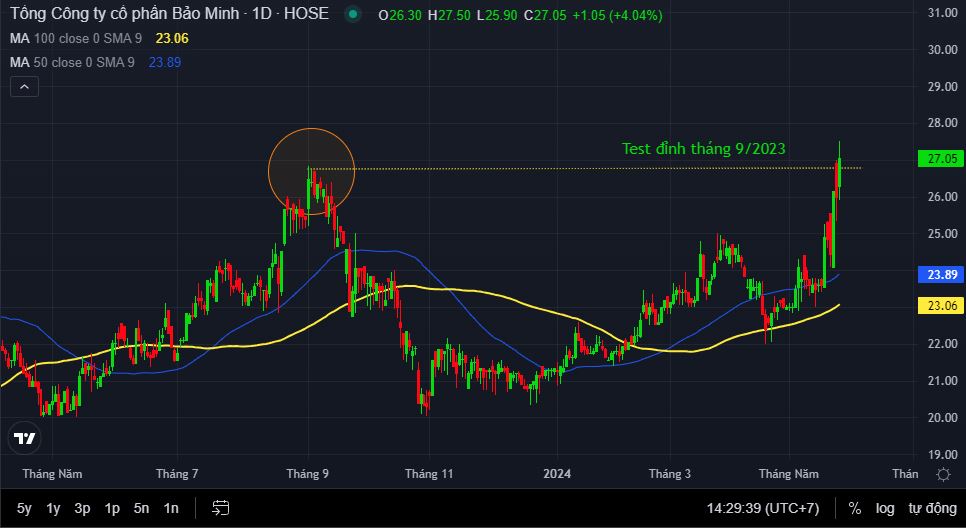The width and height of the screenshot is (966, 528).
Task: Open chart settings gear icon
Action: tap(942, 474)
